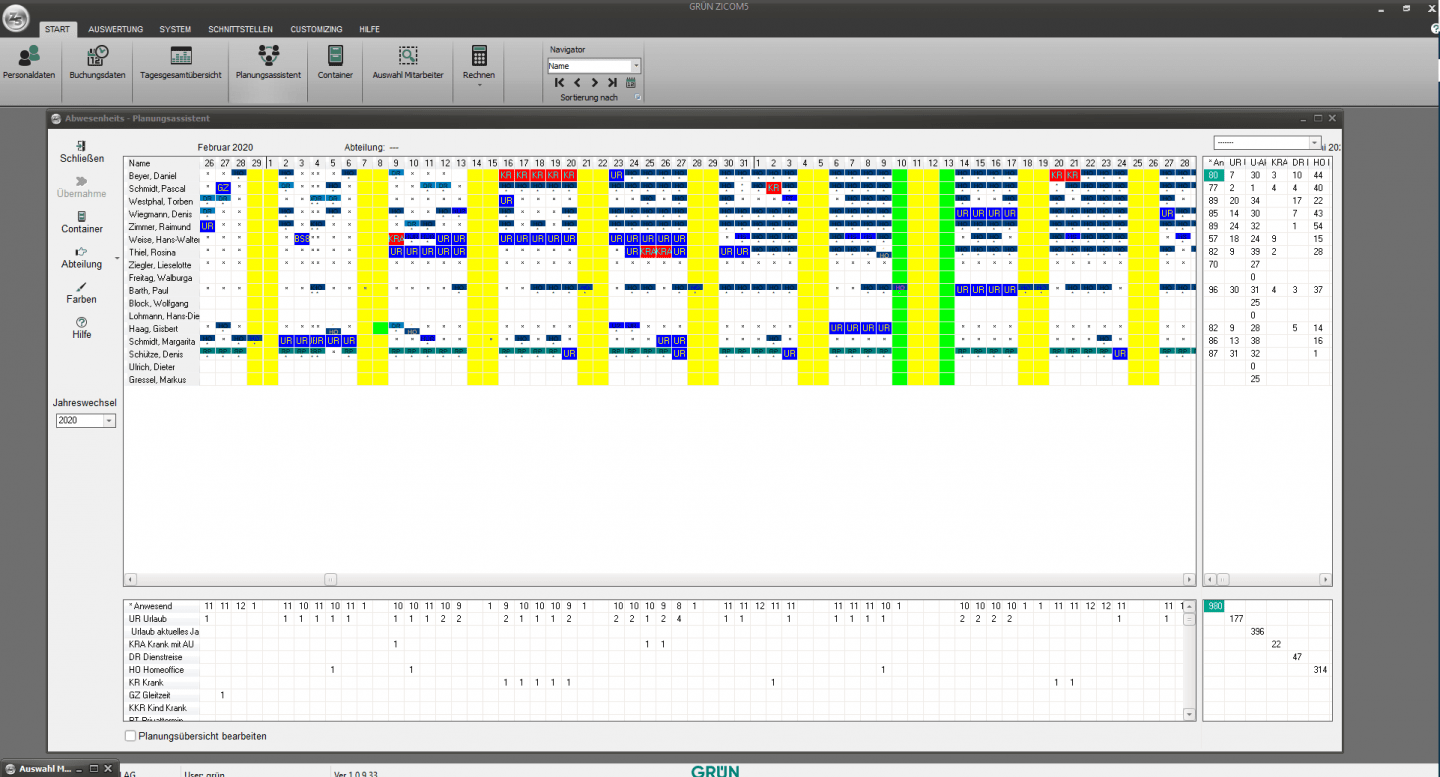
Task: Open Auswahl Mitarbeiter selection tool
Action: pos(408,64)
